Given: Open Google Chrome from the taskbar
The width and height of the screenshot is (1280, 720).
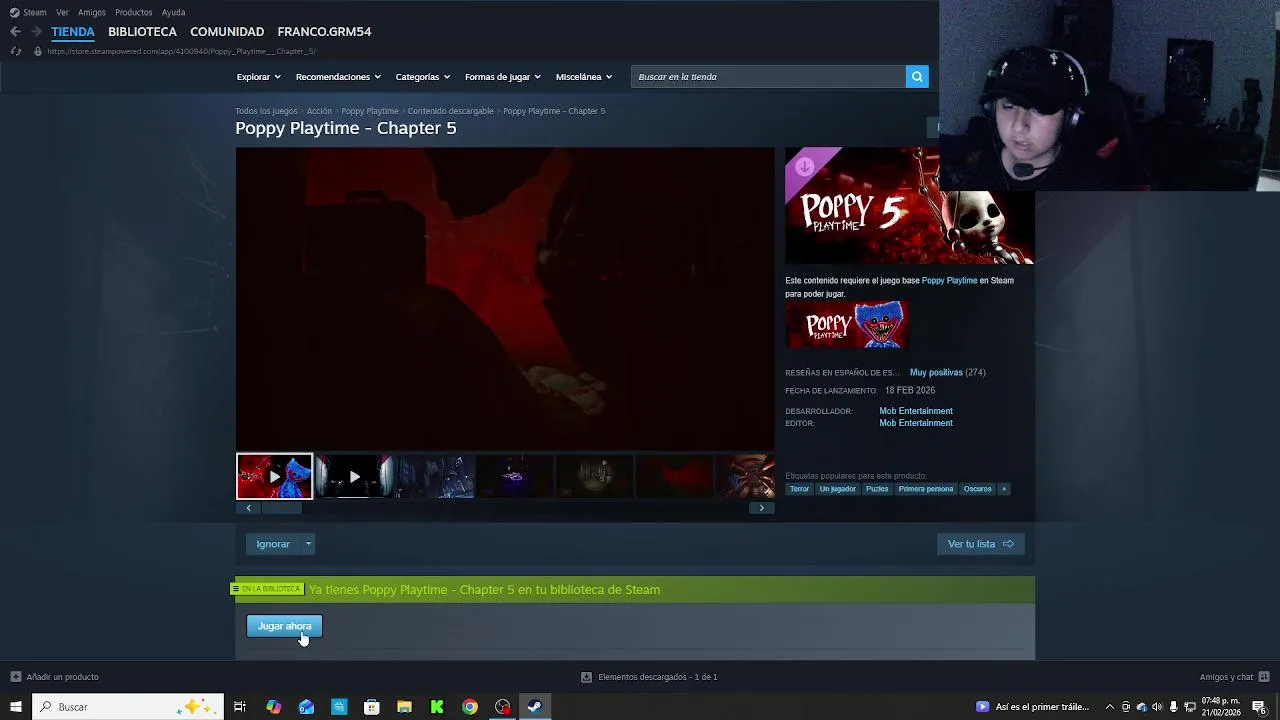Looking at the screenshot, I should click(x=469, y=707).
